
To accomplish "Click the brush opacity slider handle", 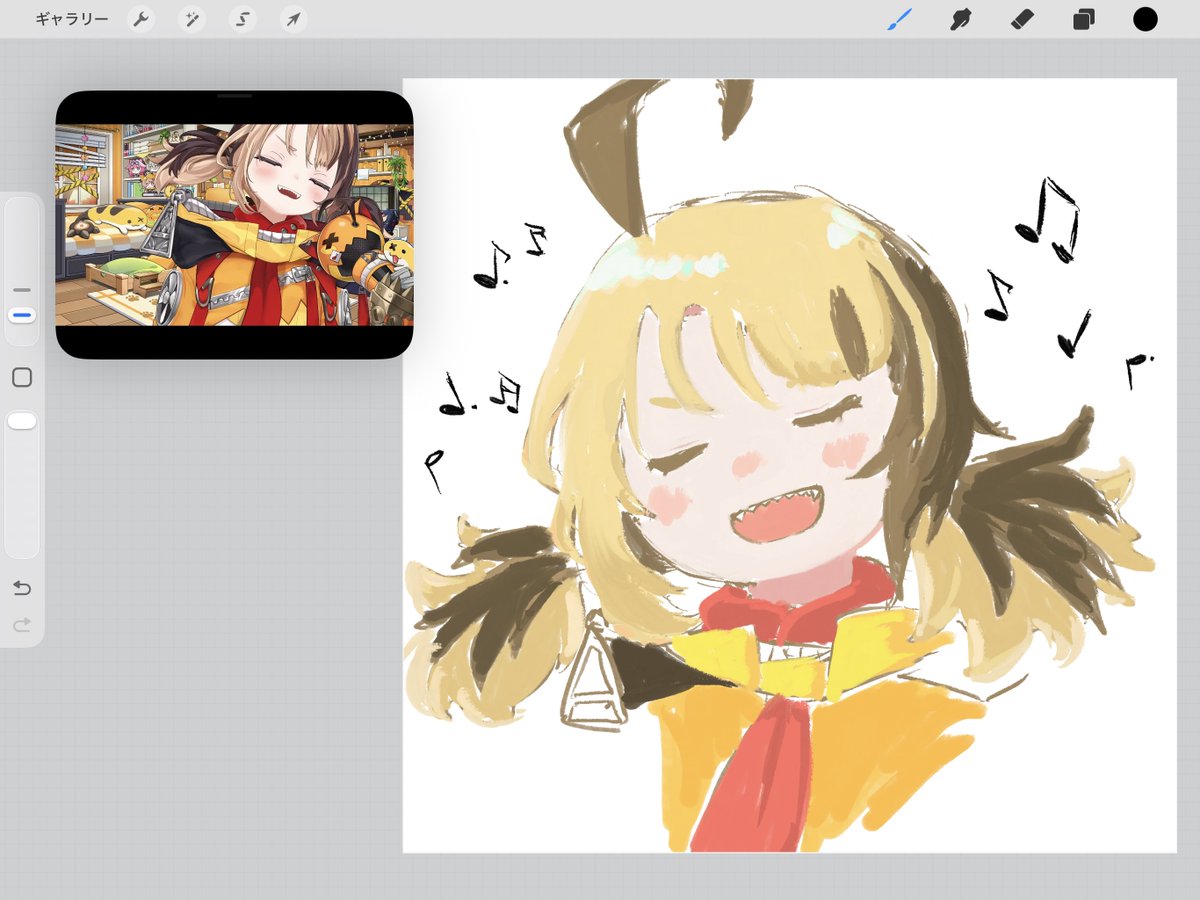I will point(22,421).
